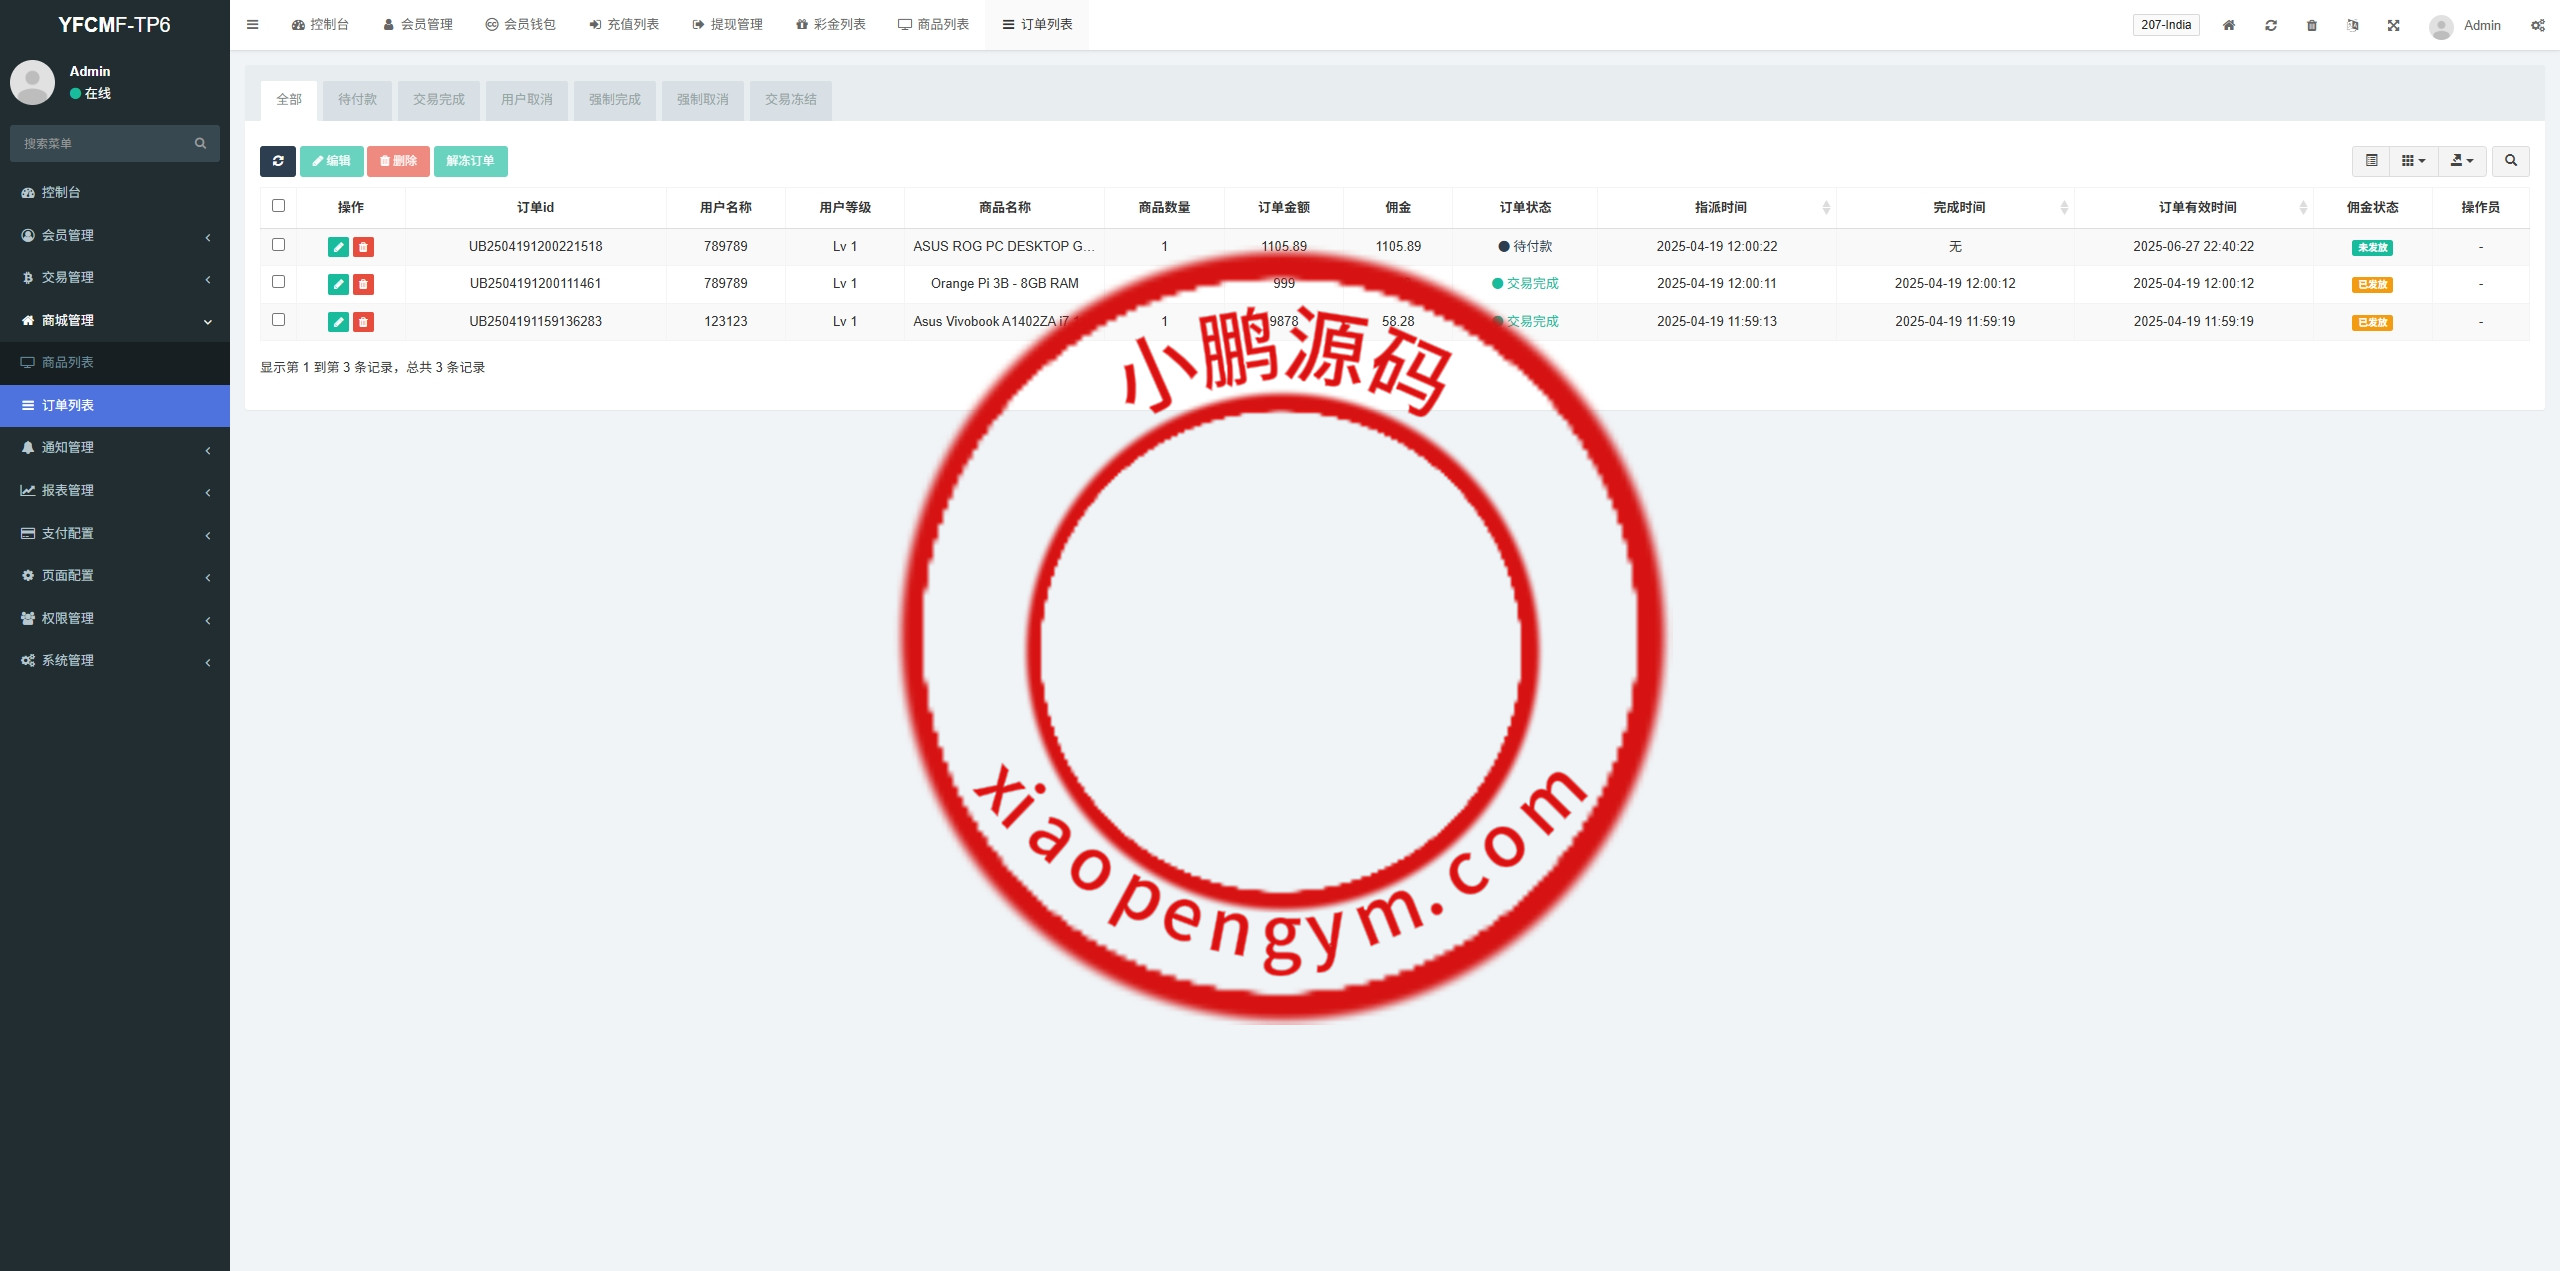Toggle the table card-view list icon
The width and height of the screenshot is (2560, 1271).
[x=2371, y=161]
